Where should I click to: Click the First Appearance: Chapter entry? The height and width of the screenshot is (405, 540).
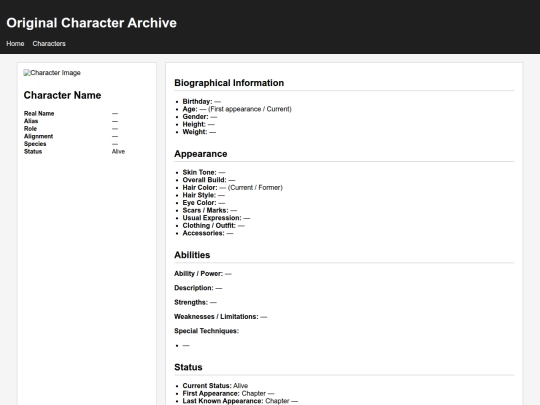(228, 393)
